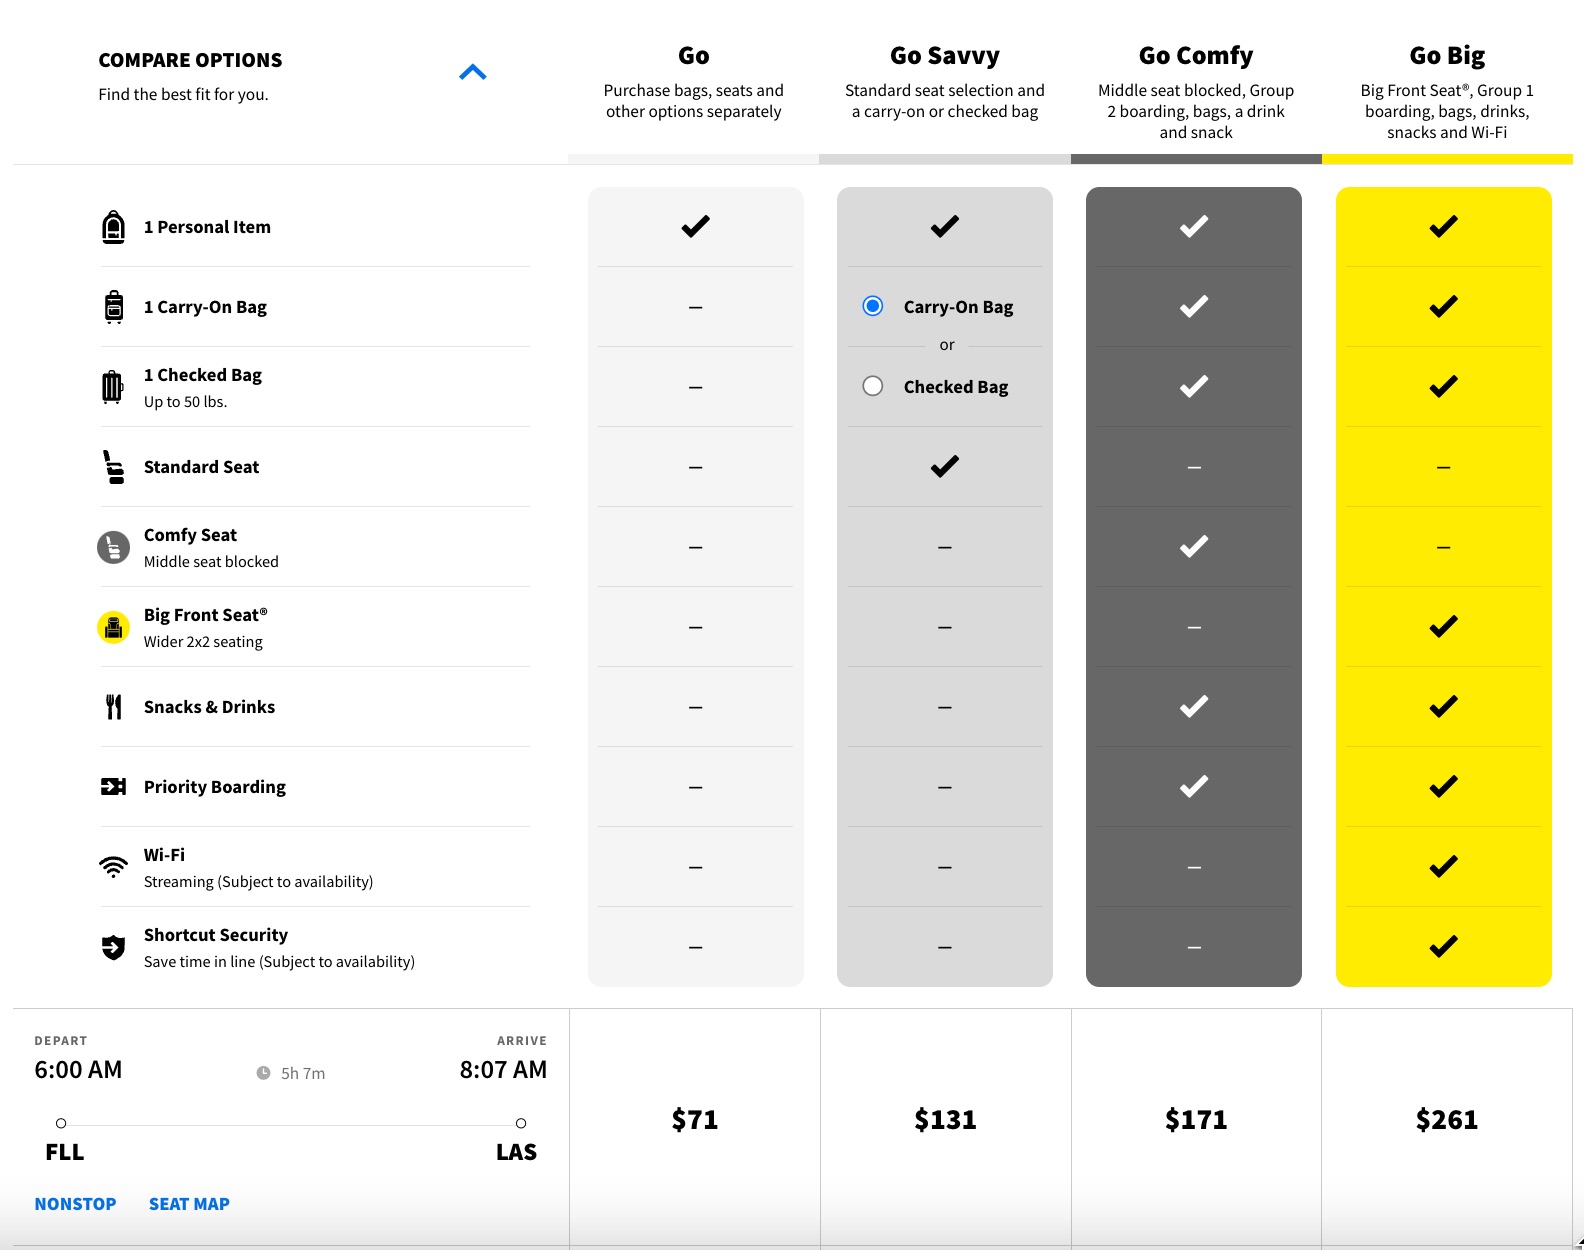
Task: Click the Carry-On Bag suitcase icon
Action: pos(114,307)
